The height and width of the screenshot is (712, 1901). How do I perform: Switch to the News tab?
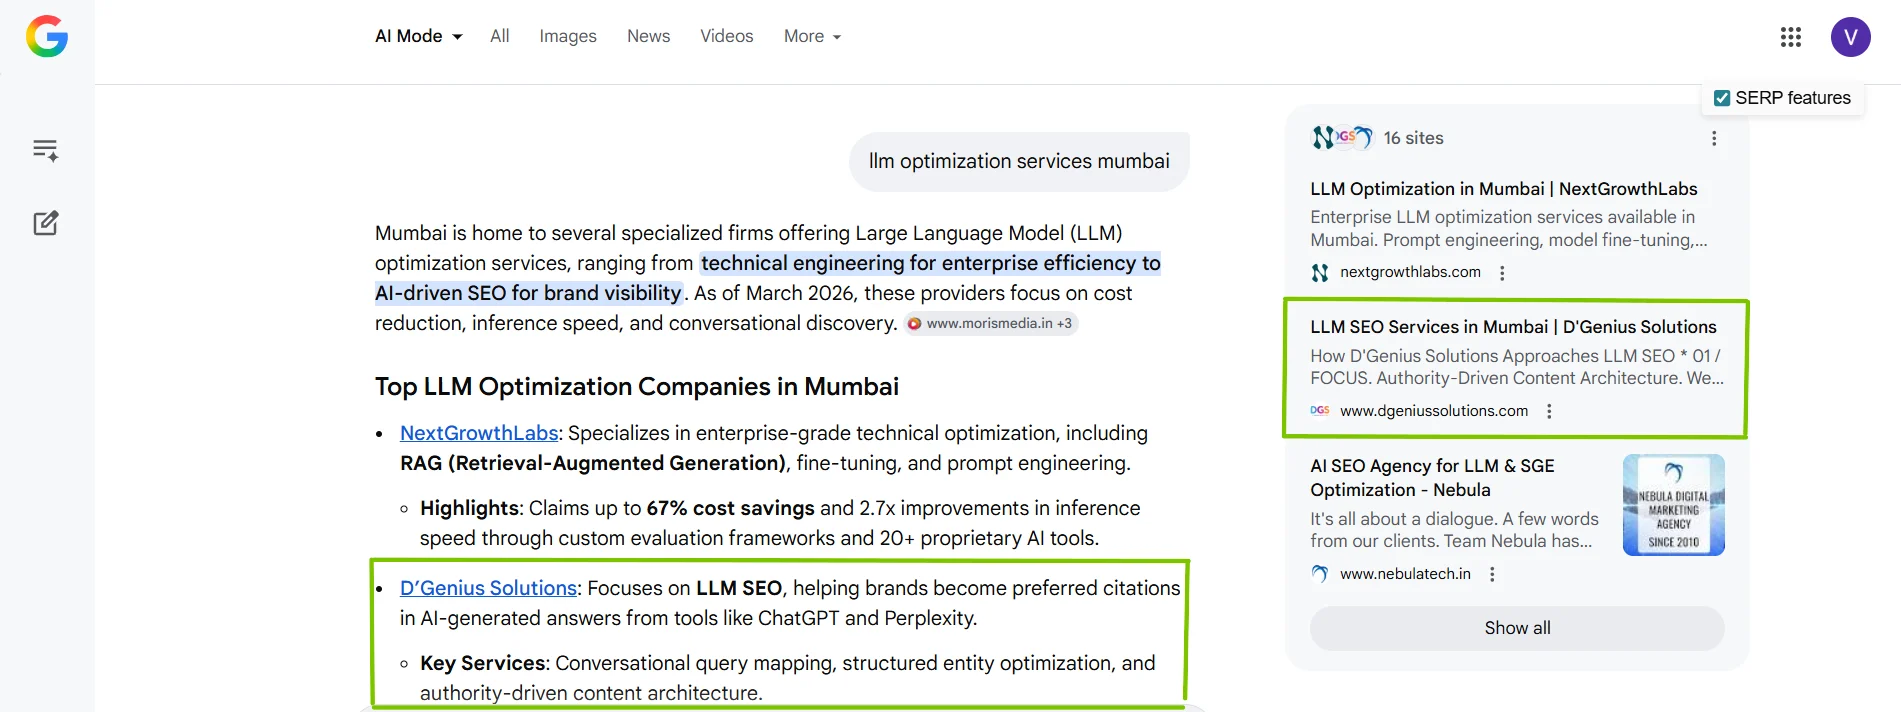648,36
